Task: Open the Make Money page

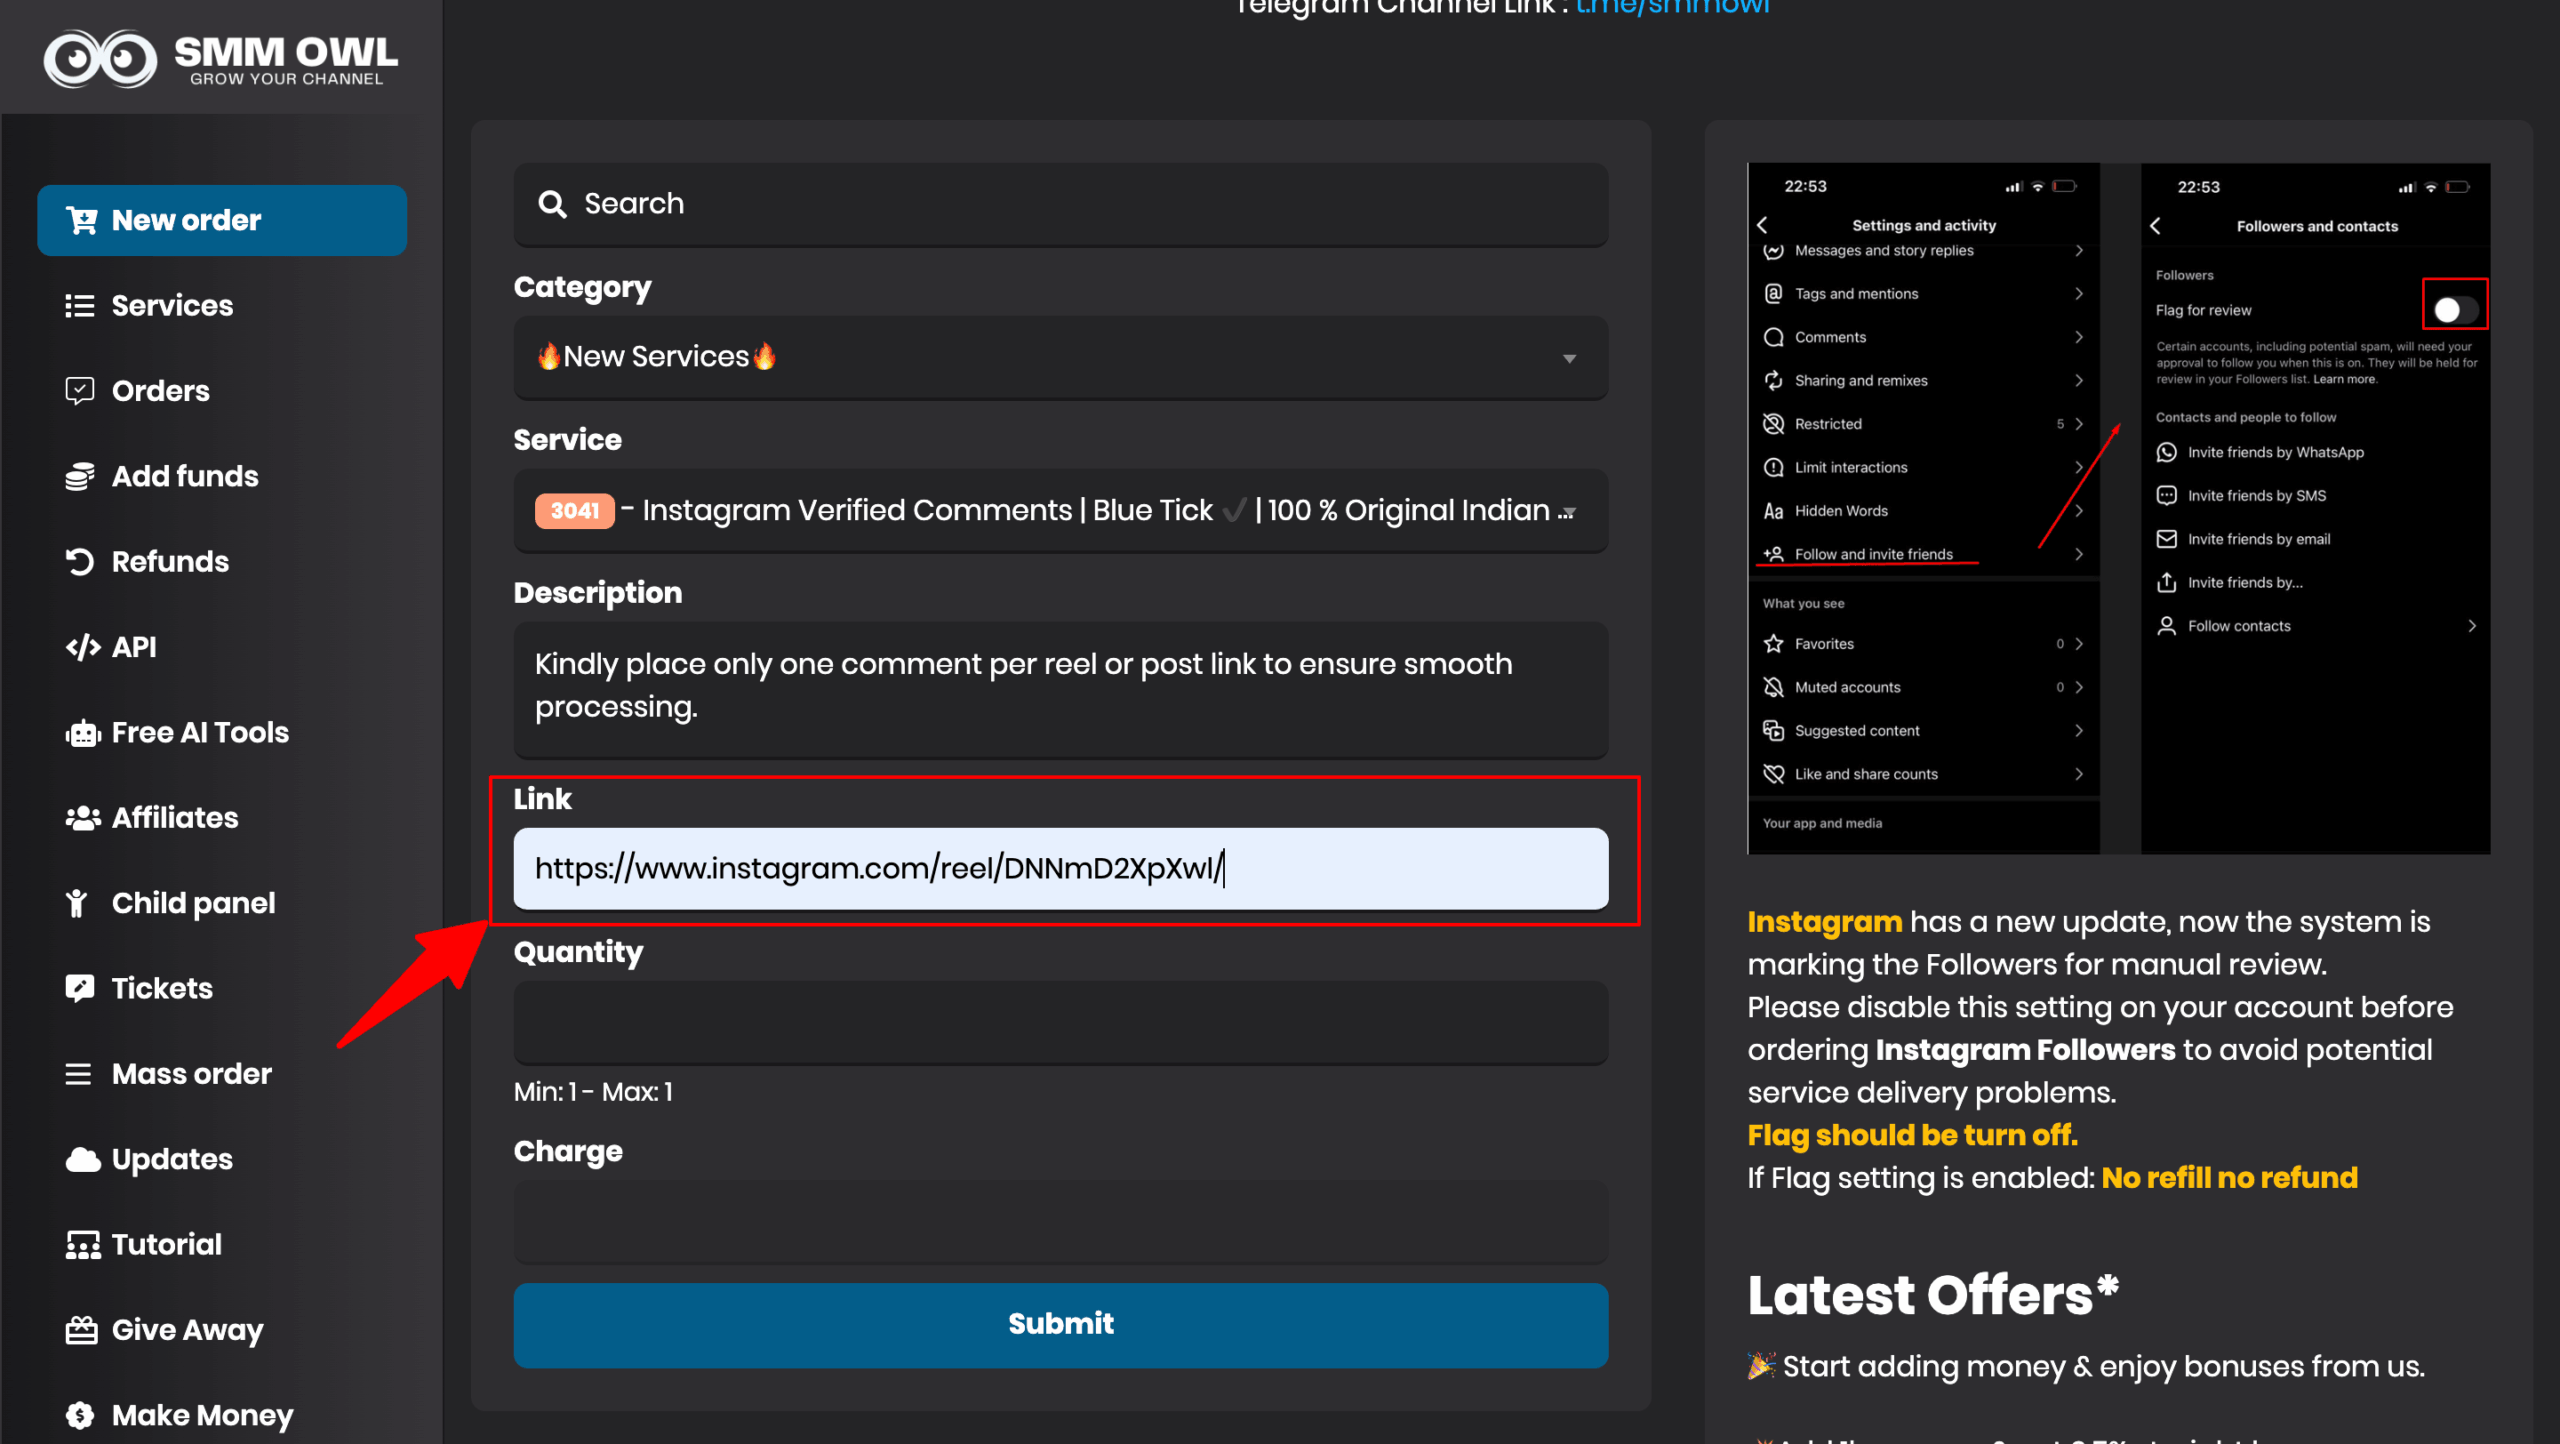Action: pyautogui.click(x=203, y=1416)
